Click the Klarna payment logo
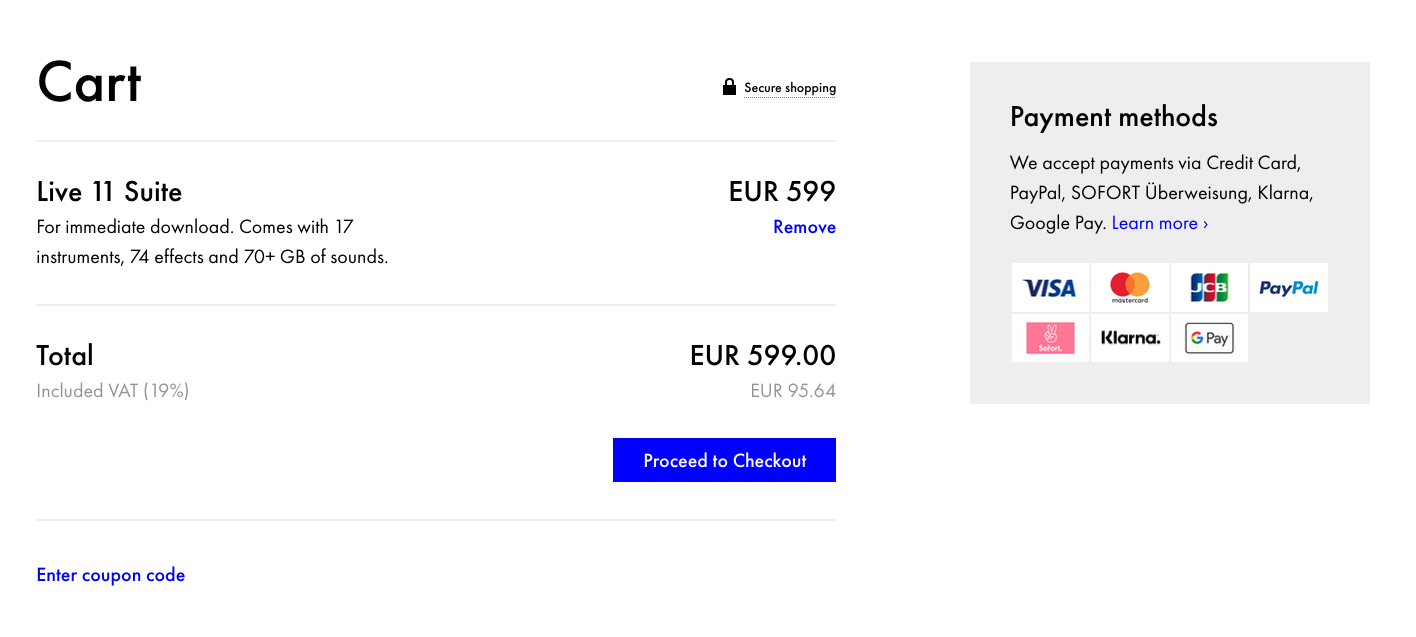Viewport: 1416px width, 637px height. click(1130, 338)
